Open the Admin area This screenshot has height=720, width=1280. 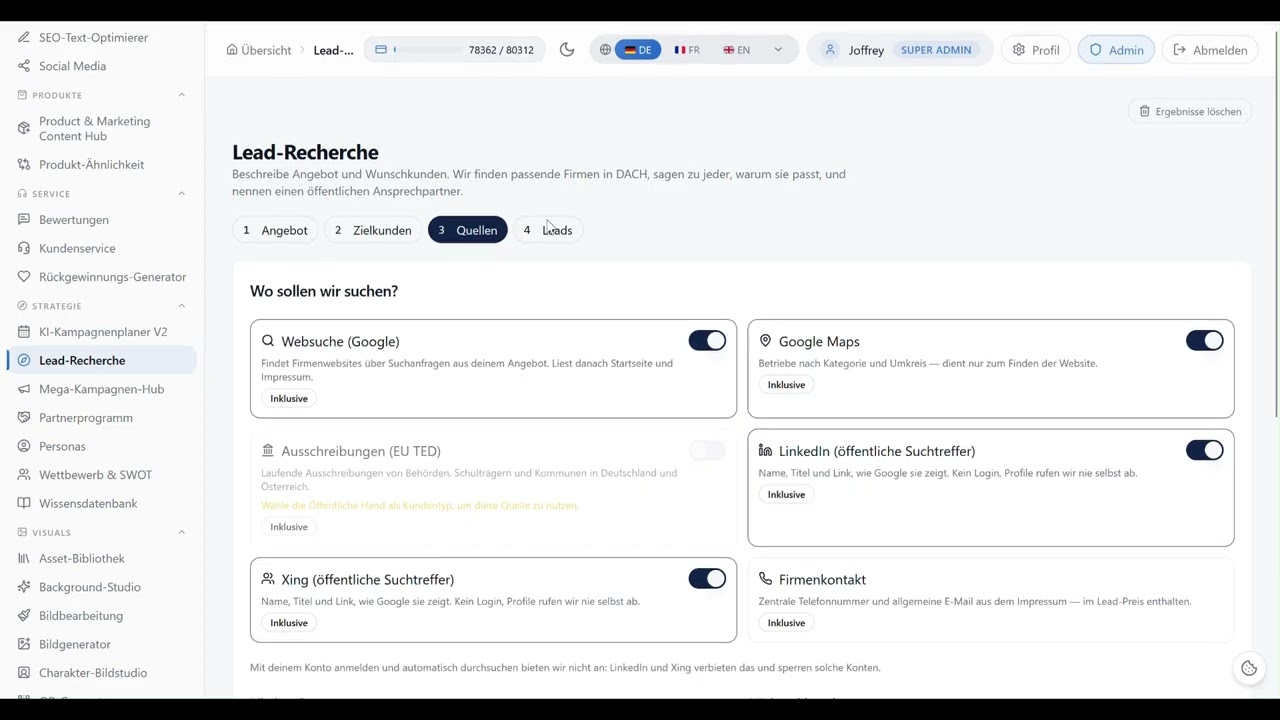1117,50
